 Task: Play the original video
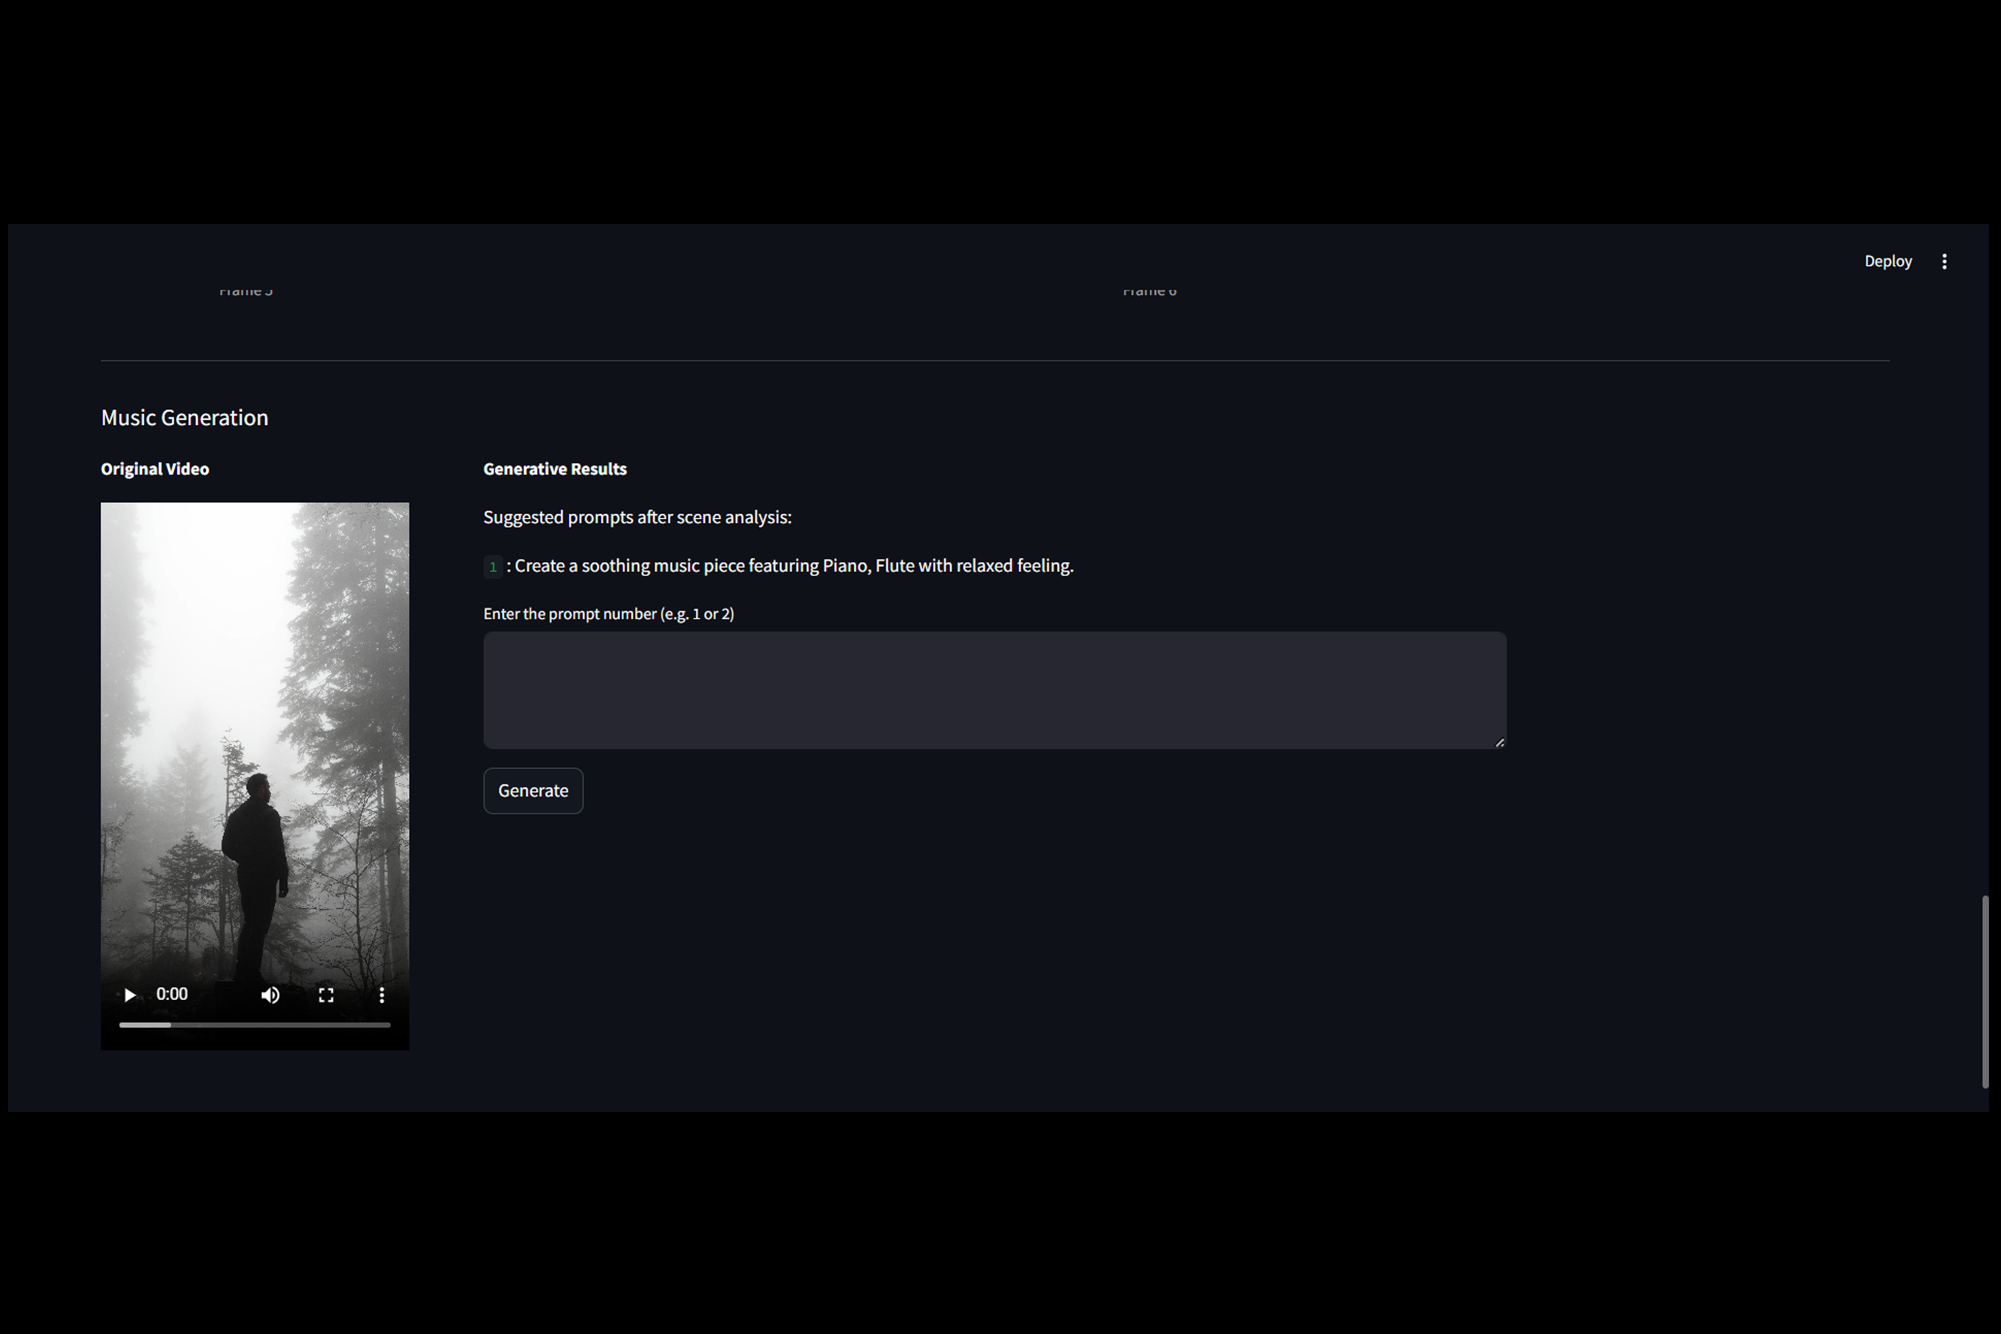[x=130, y=994]
